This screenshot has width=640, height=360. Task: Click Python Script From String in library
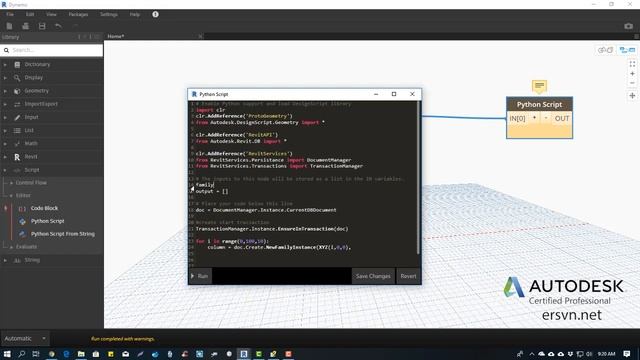(62, 234)
